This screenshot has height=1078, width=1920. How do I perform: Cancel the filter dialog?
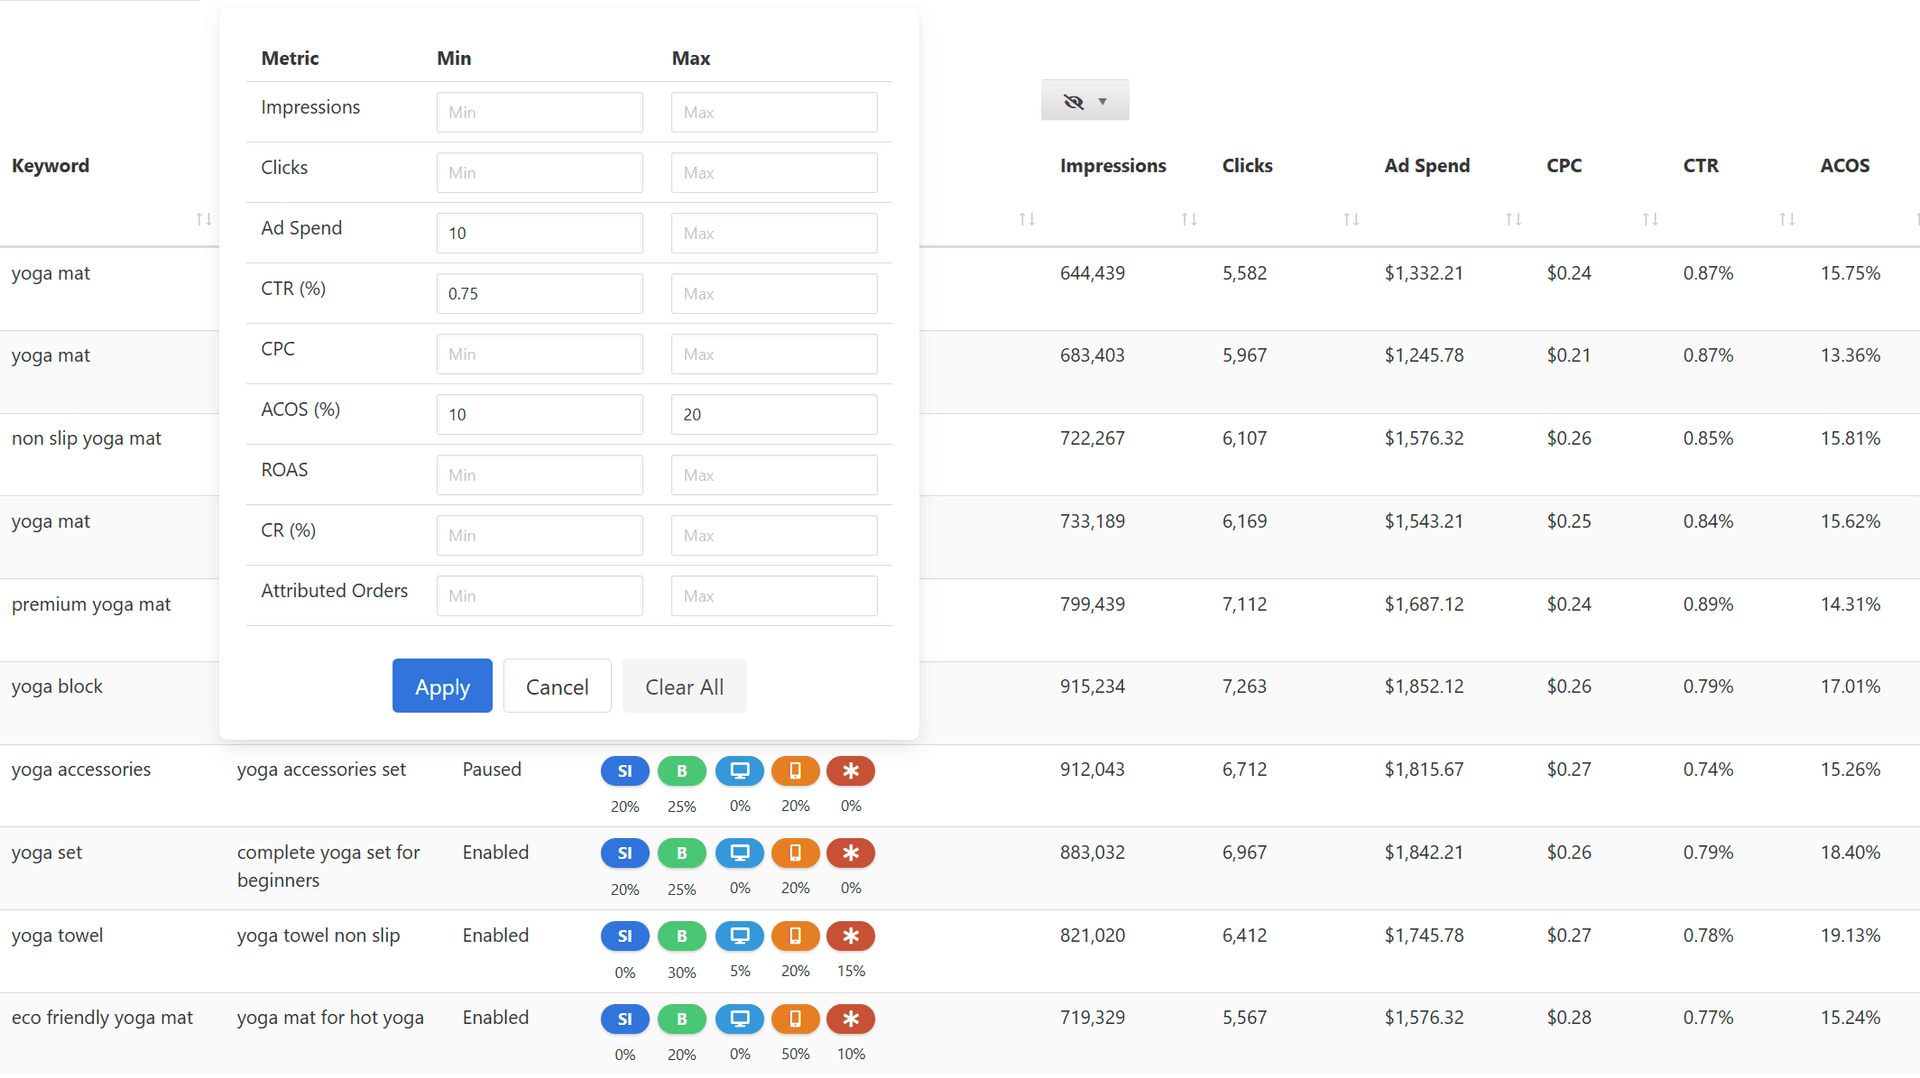pos(557,686)
